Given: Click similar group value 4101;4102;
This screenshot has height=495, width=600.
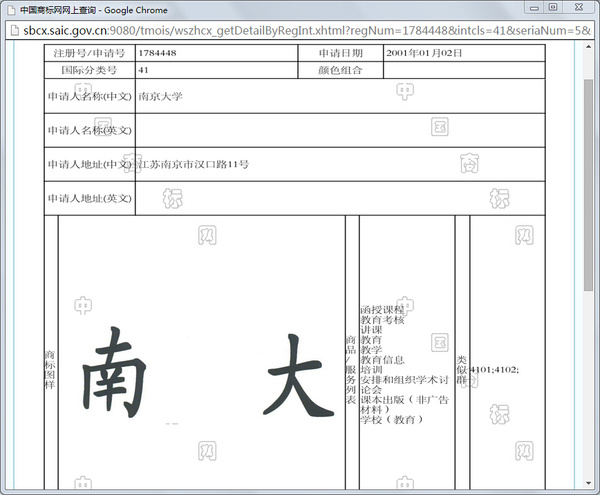Looking at the screenshot, I should (x=494, y=370).
